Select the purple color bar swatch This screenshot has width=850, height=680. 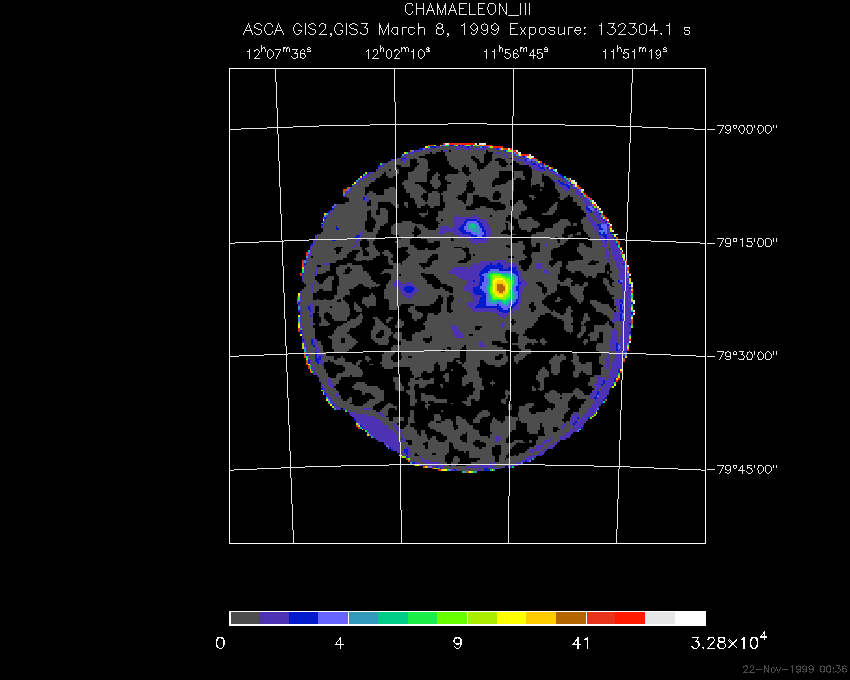point(274,618)
